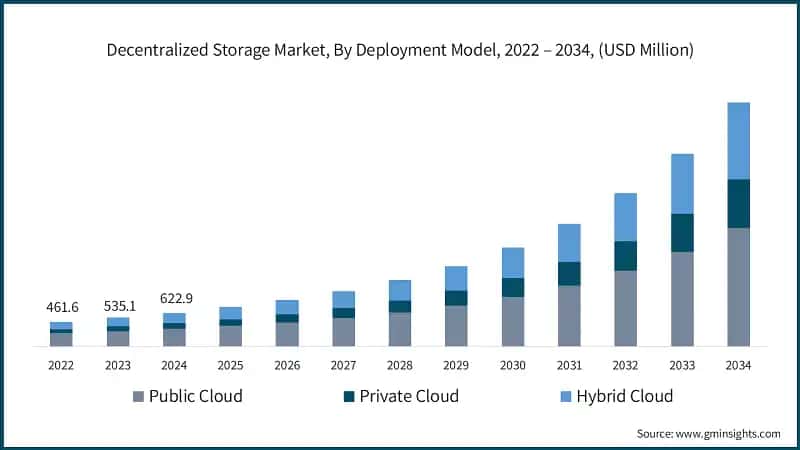Click the value label 535.1
800x450 pixels.
pyautogui.click(x=120, y=306)
